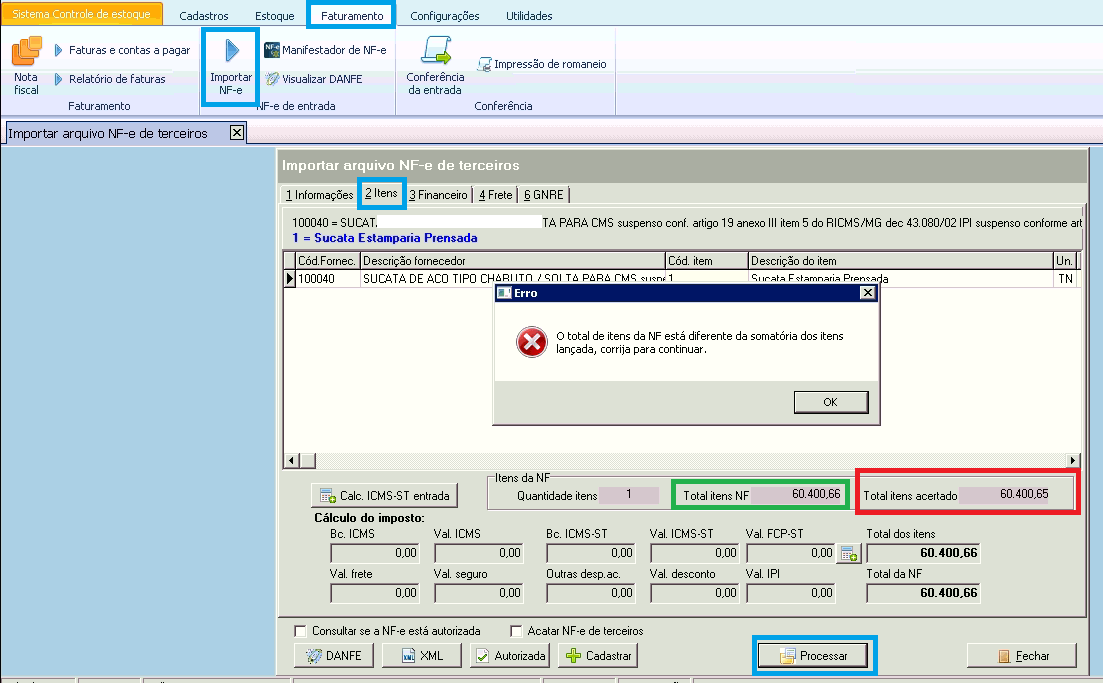Image resolution: width=1103 pixels, height=683 pixels.
Task: Open Importar NF-e from the ribbon
Action: [231, 66]
